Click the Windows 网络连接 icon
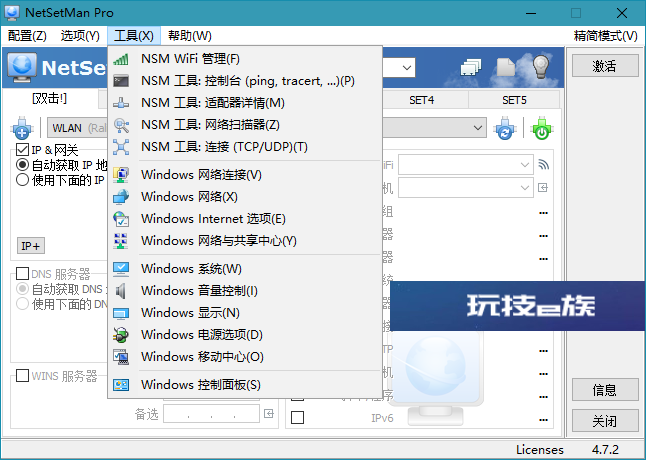646x460 pixels. (121, 175)
